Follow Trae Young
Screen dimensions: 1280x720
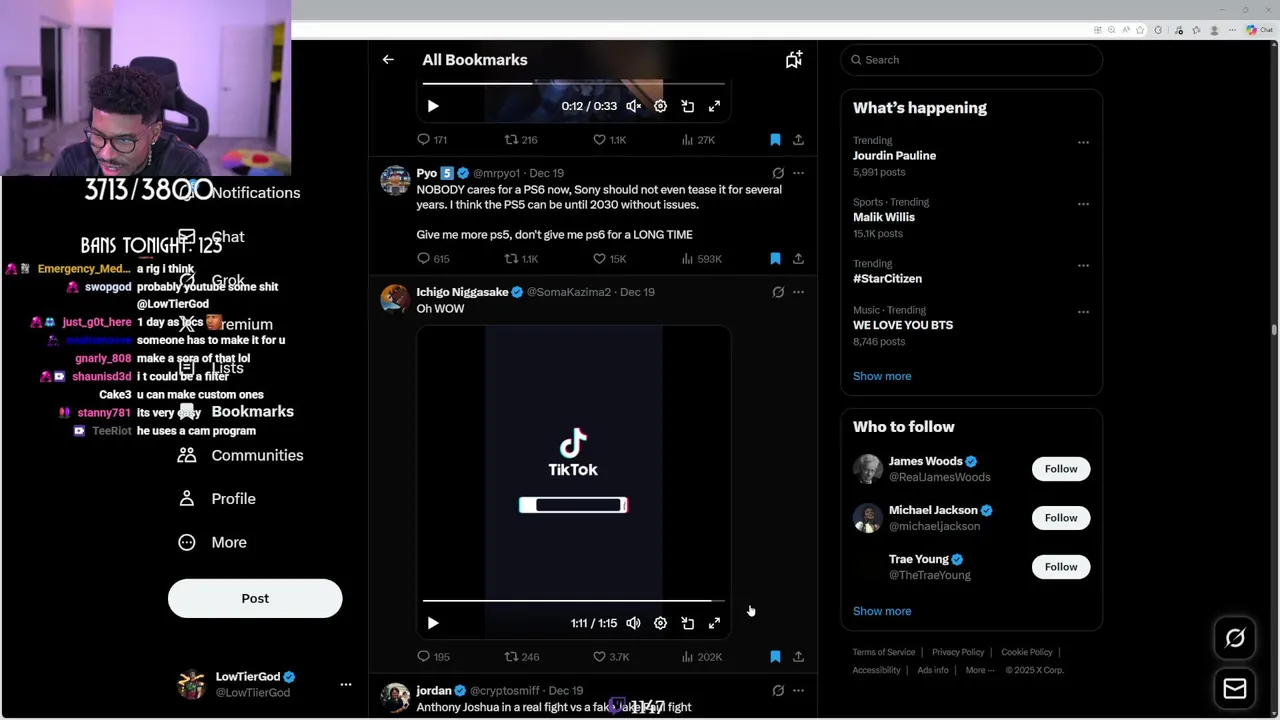1061,567
